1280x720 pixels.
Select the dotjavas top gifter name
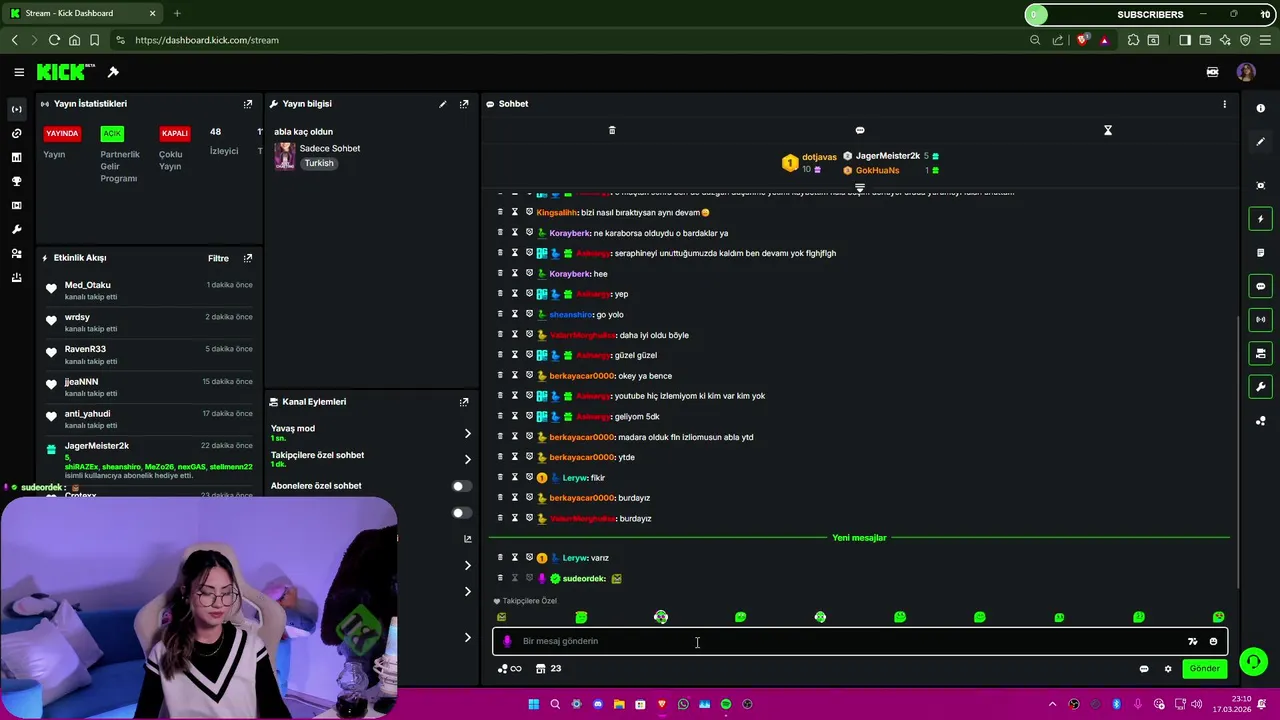819,157
